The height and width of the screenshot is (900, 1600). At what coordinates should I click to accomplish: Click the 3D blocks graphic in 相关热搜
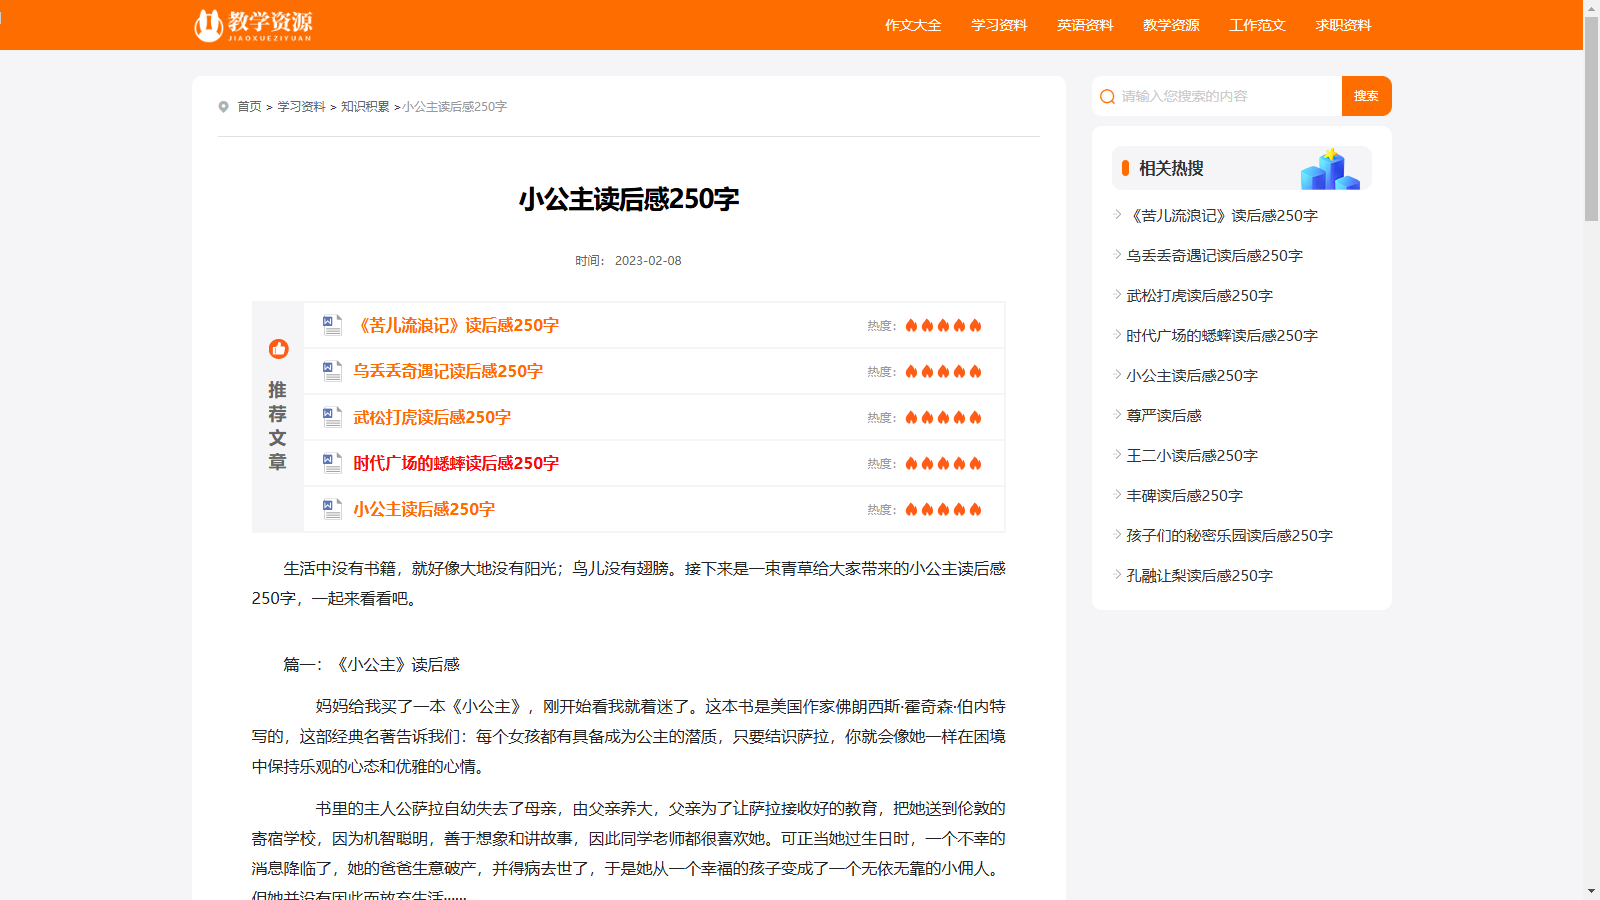coord(1329,169)
